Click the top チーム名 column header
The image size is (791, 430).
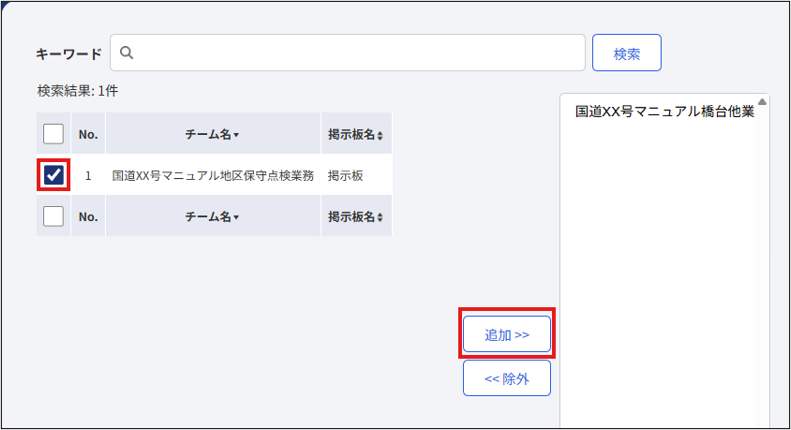(213, 134)
